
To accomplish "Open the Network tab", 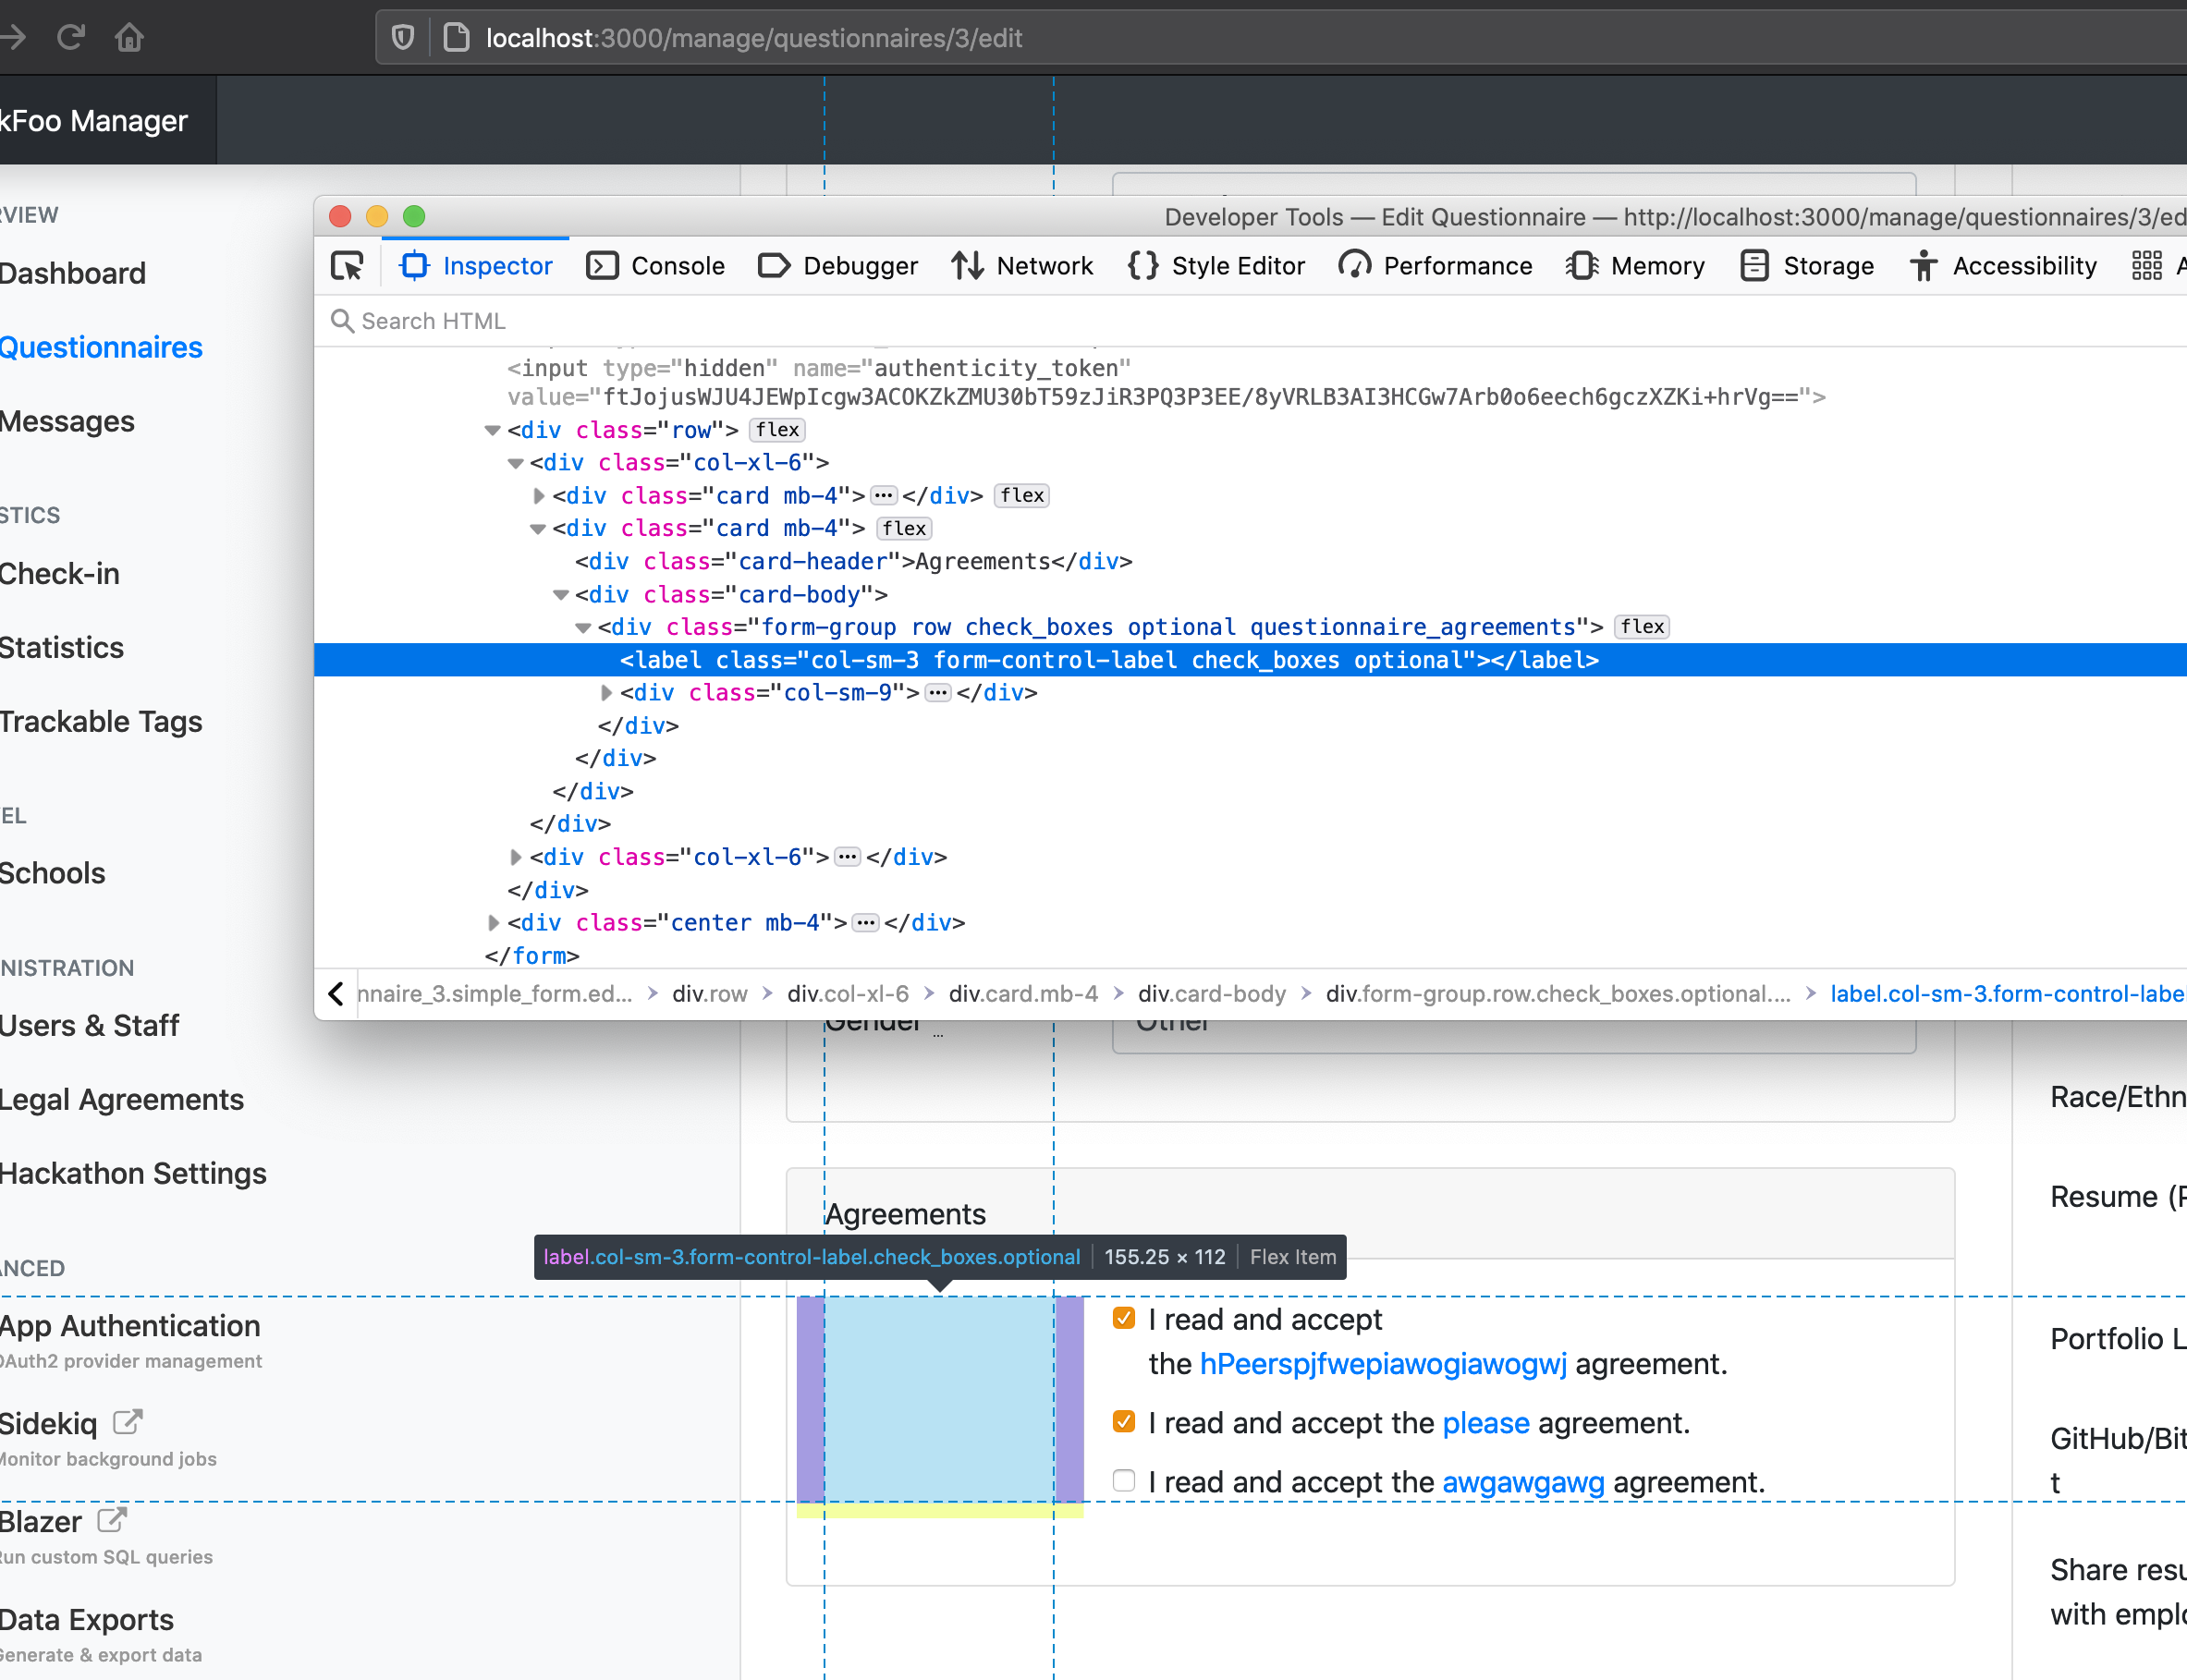I will (x=1022, y=266).
